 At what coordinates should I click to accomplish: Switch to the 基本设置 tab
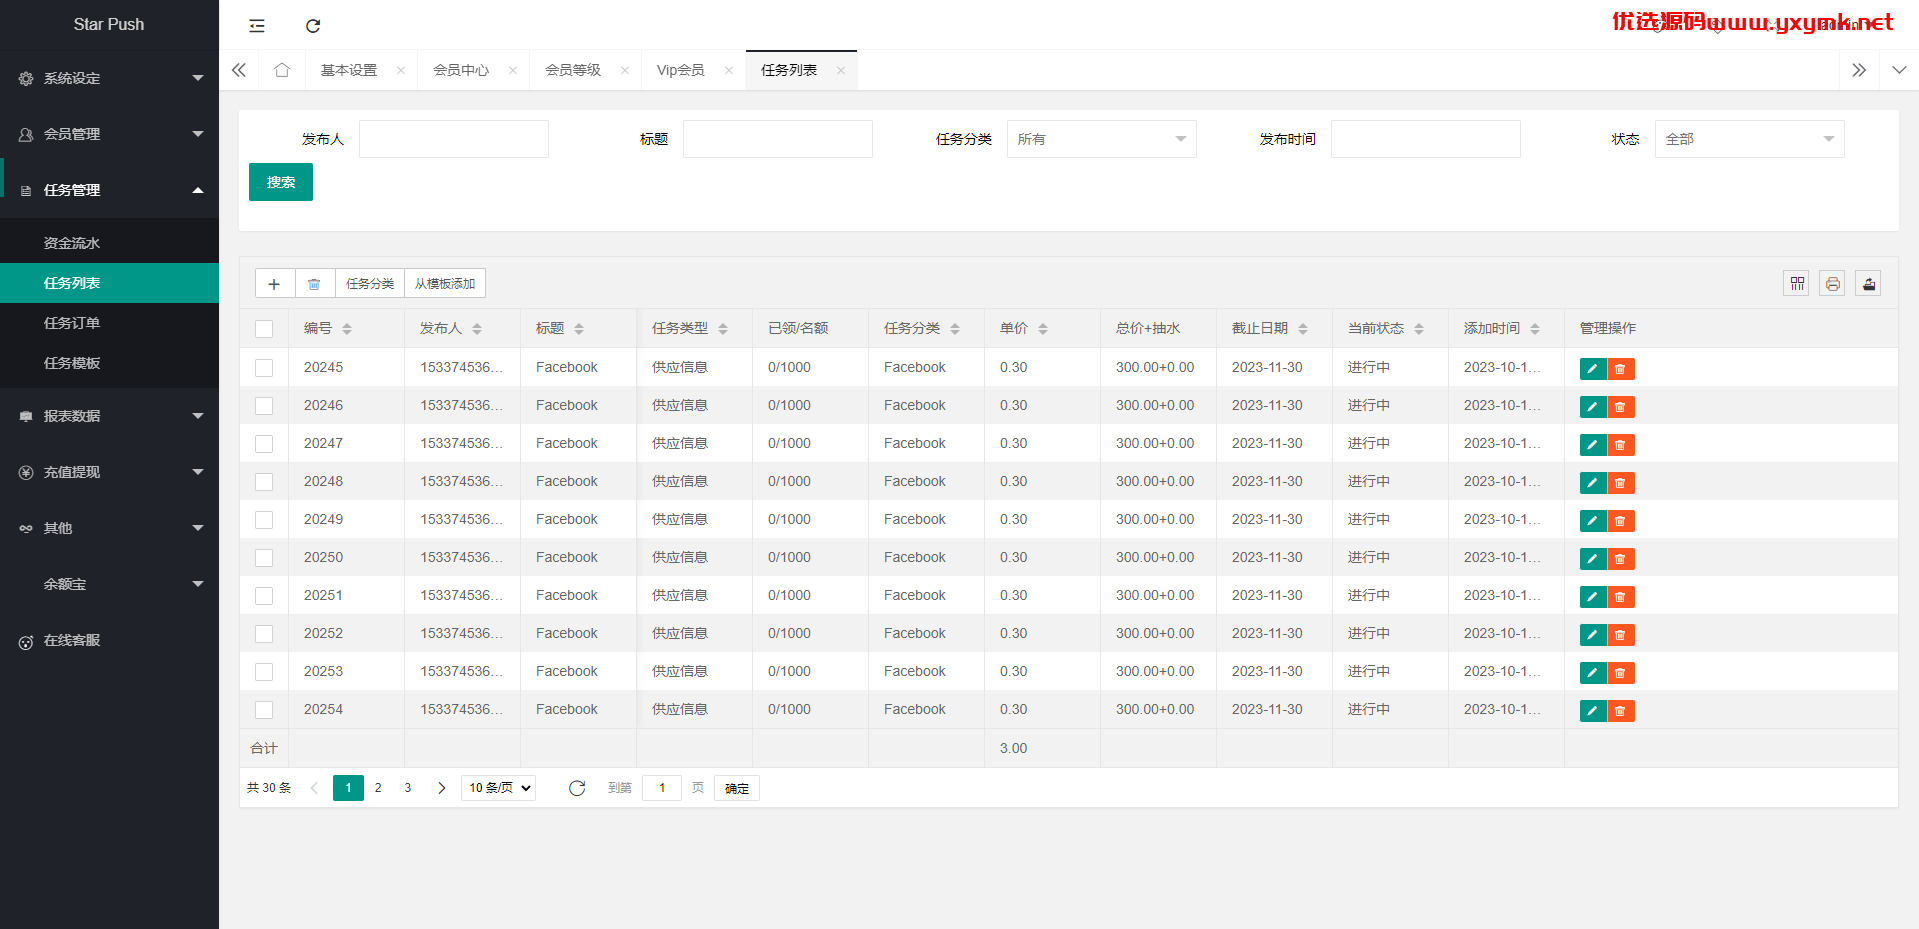point(349,70)
